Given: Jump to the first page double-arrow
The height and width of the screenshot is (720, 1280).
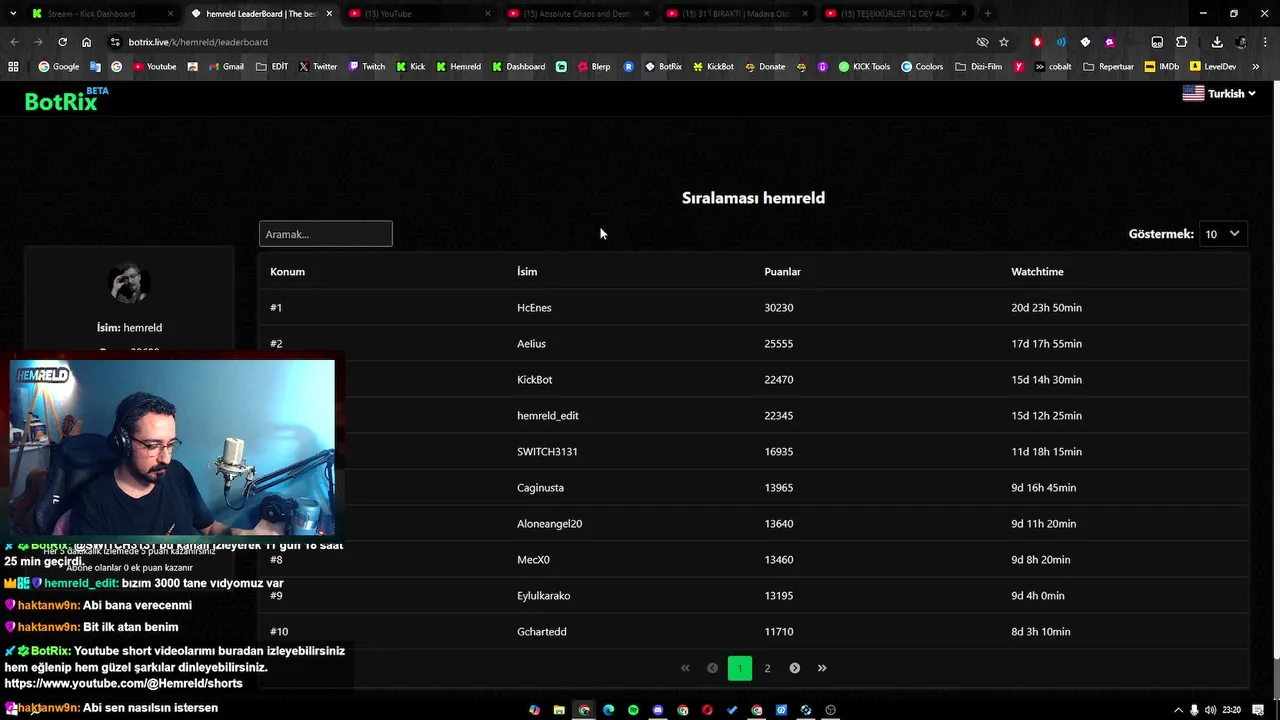Looking at the screenshot, I should (685, 668).
